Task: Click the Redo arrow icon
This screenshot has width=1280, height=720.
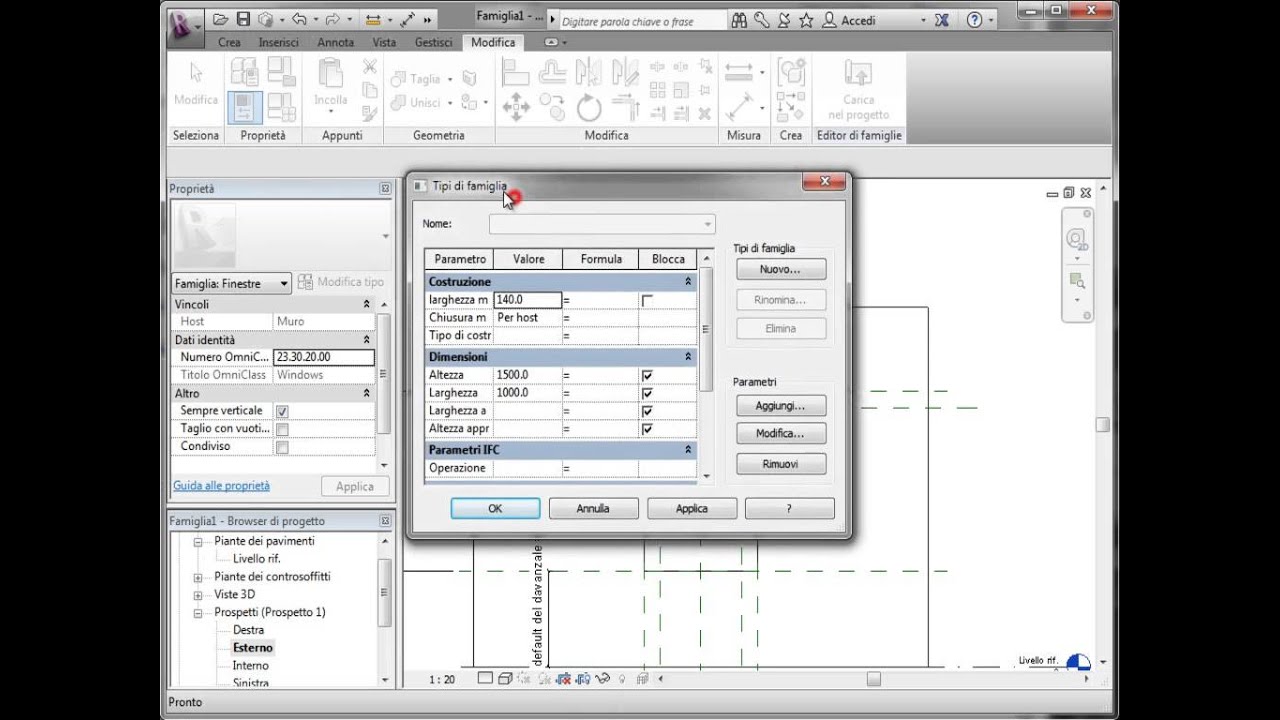Action: (333, 19)
